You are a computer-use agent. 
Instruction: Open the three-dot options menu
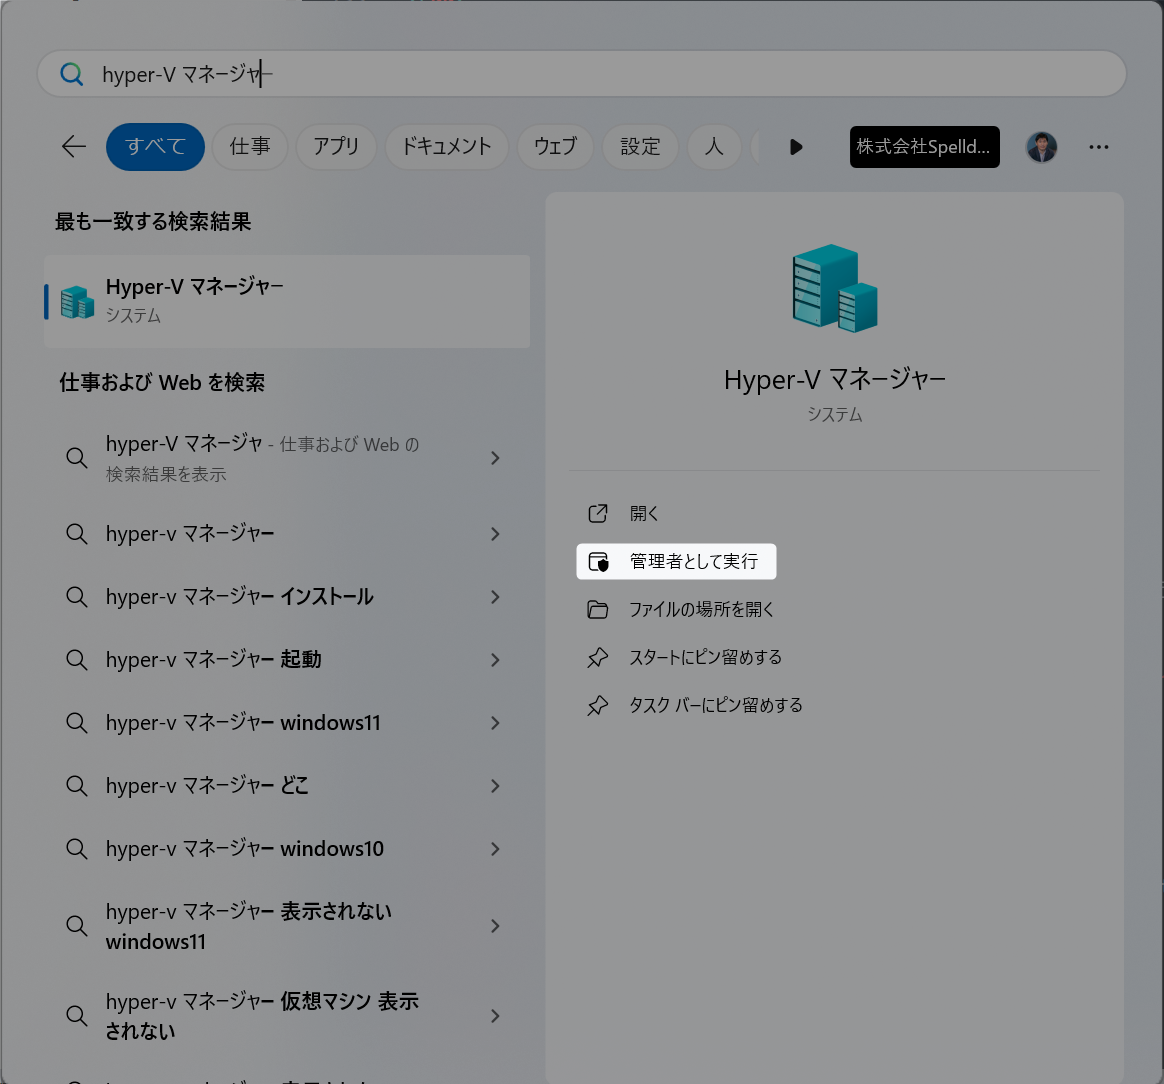pyautogui.click(x=1099, y=147)
